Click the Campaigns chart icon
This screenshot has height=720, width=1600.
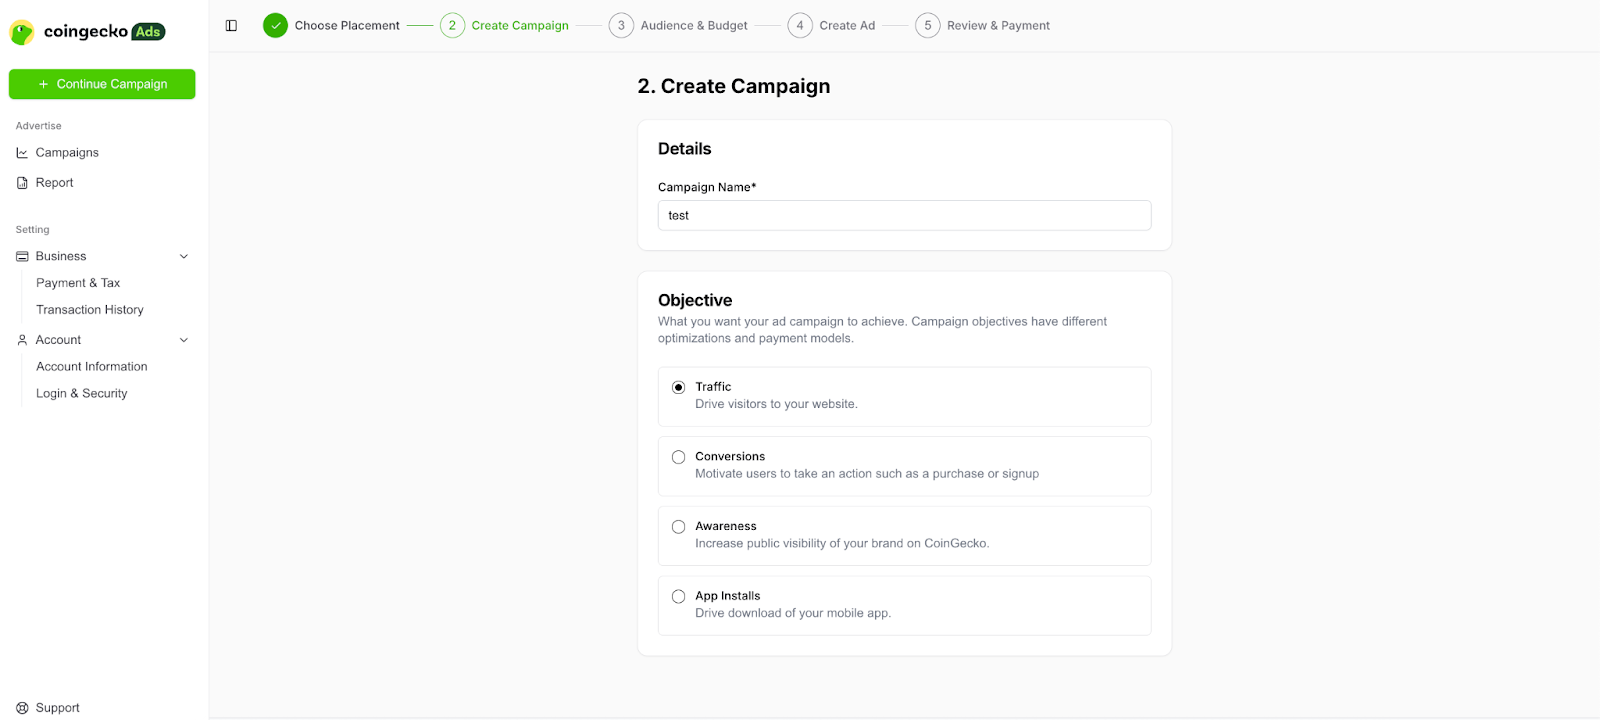(22, 153)
